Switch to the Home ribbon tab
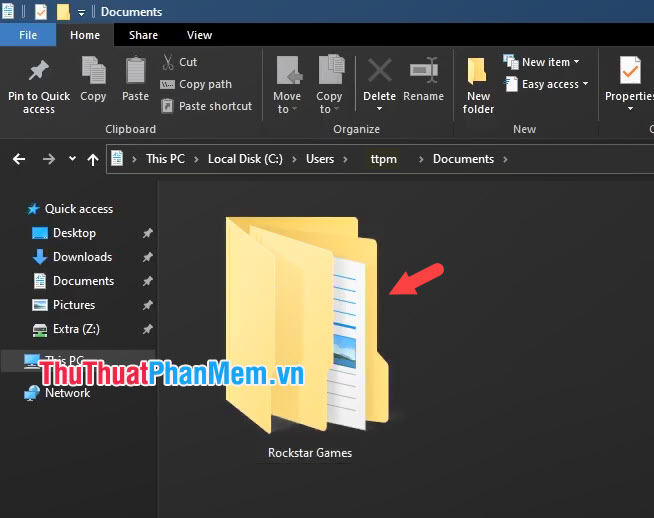This screenshot has height=518, width=654. click(x=85, y=35)
